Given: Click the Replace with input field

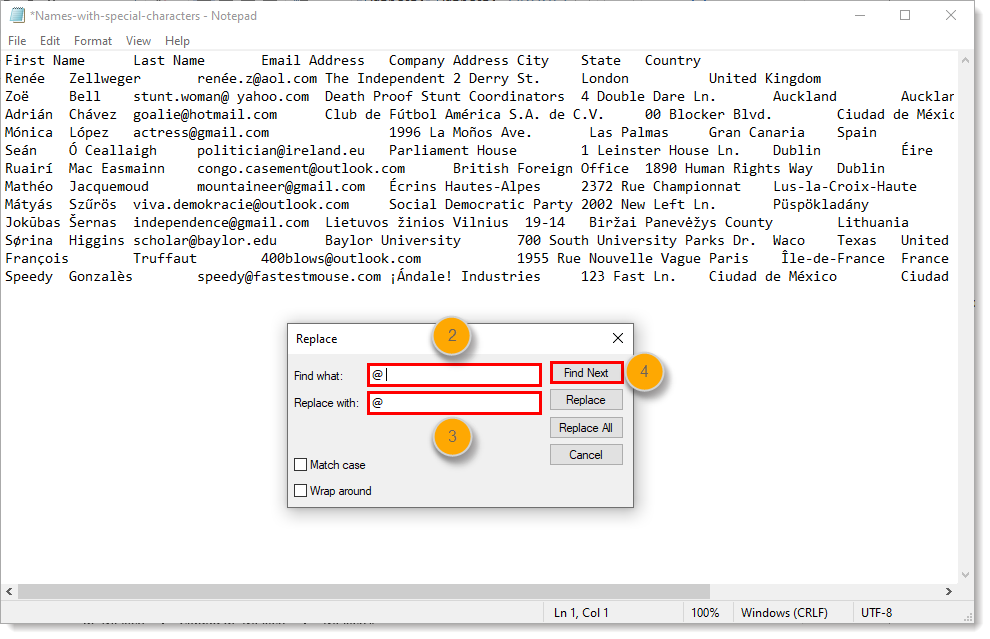Looking at the screenshot, I should [x=455, y=403].
